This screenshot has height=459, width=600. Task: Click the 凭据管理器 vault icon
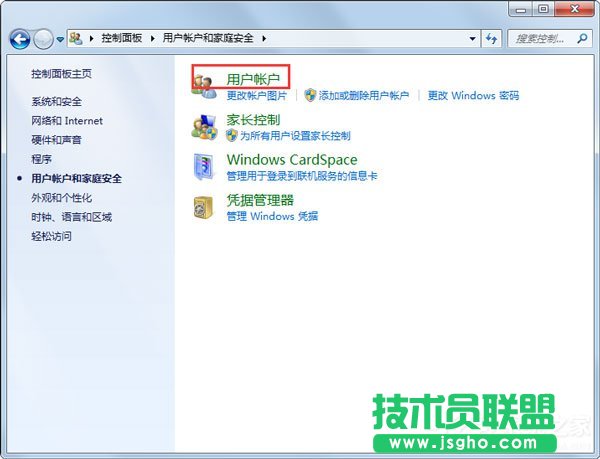pos(203,207)
